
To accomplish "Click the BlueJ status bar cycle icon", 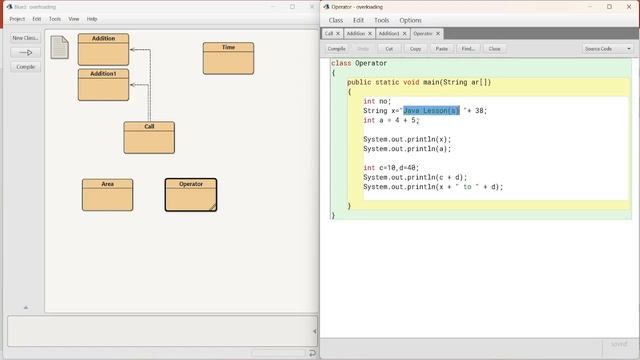I will click(312, 353).
